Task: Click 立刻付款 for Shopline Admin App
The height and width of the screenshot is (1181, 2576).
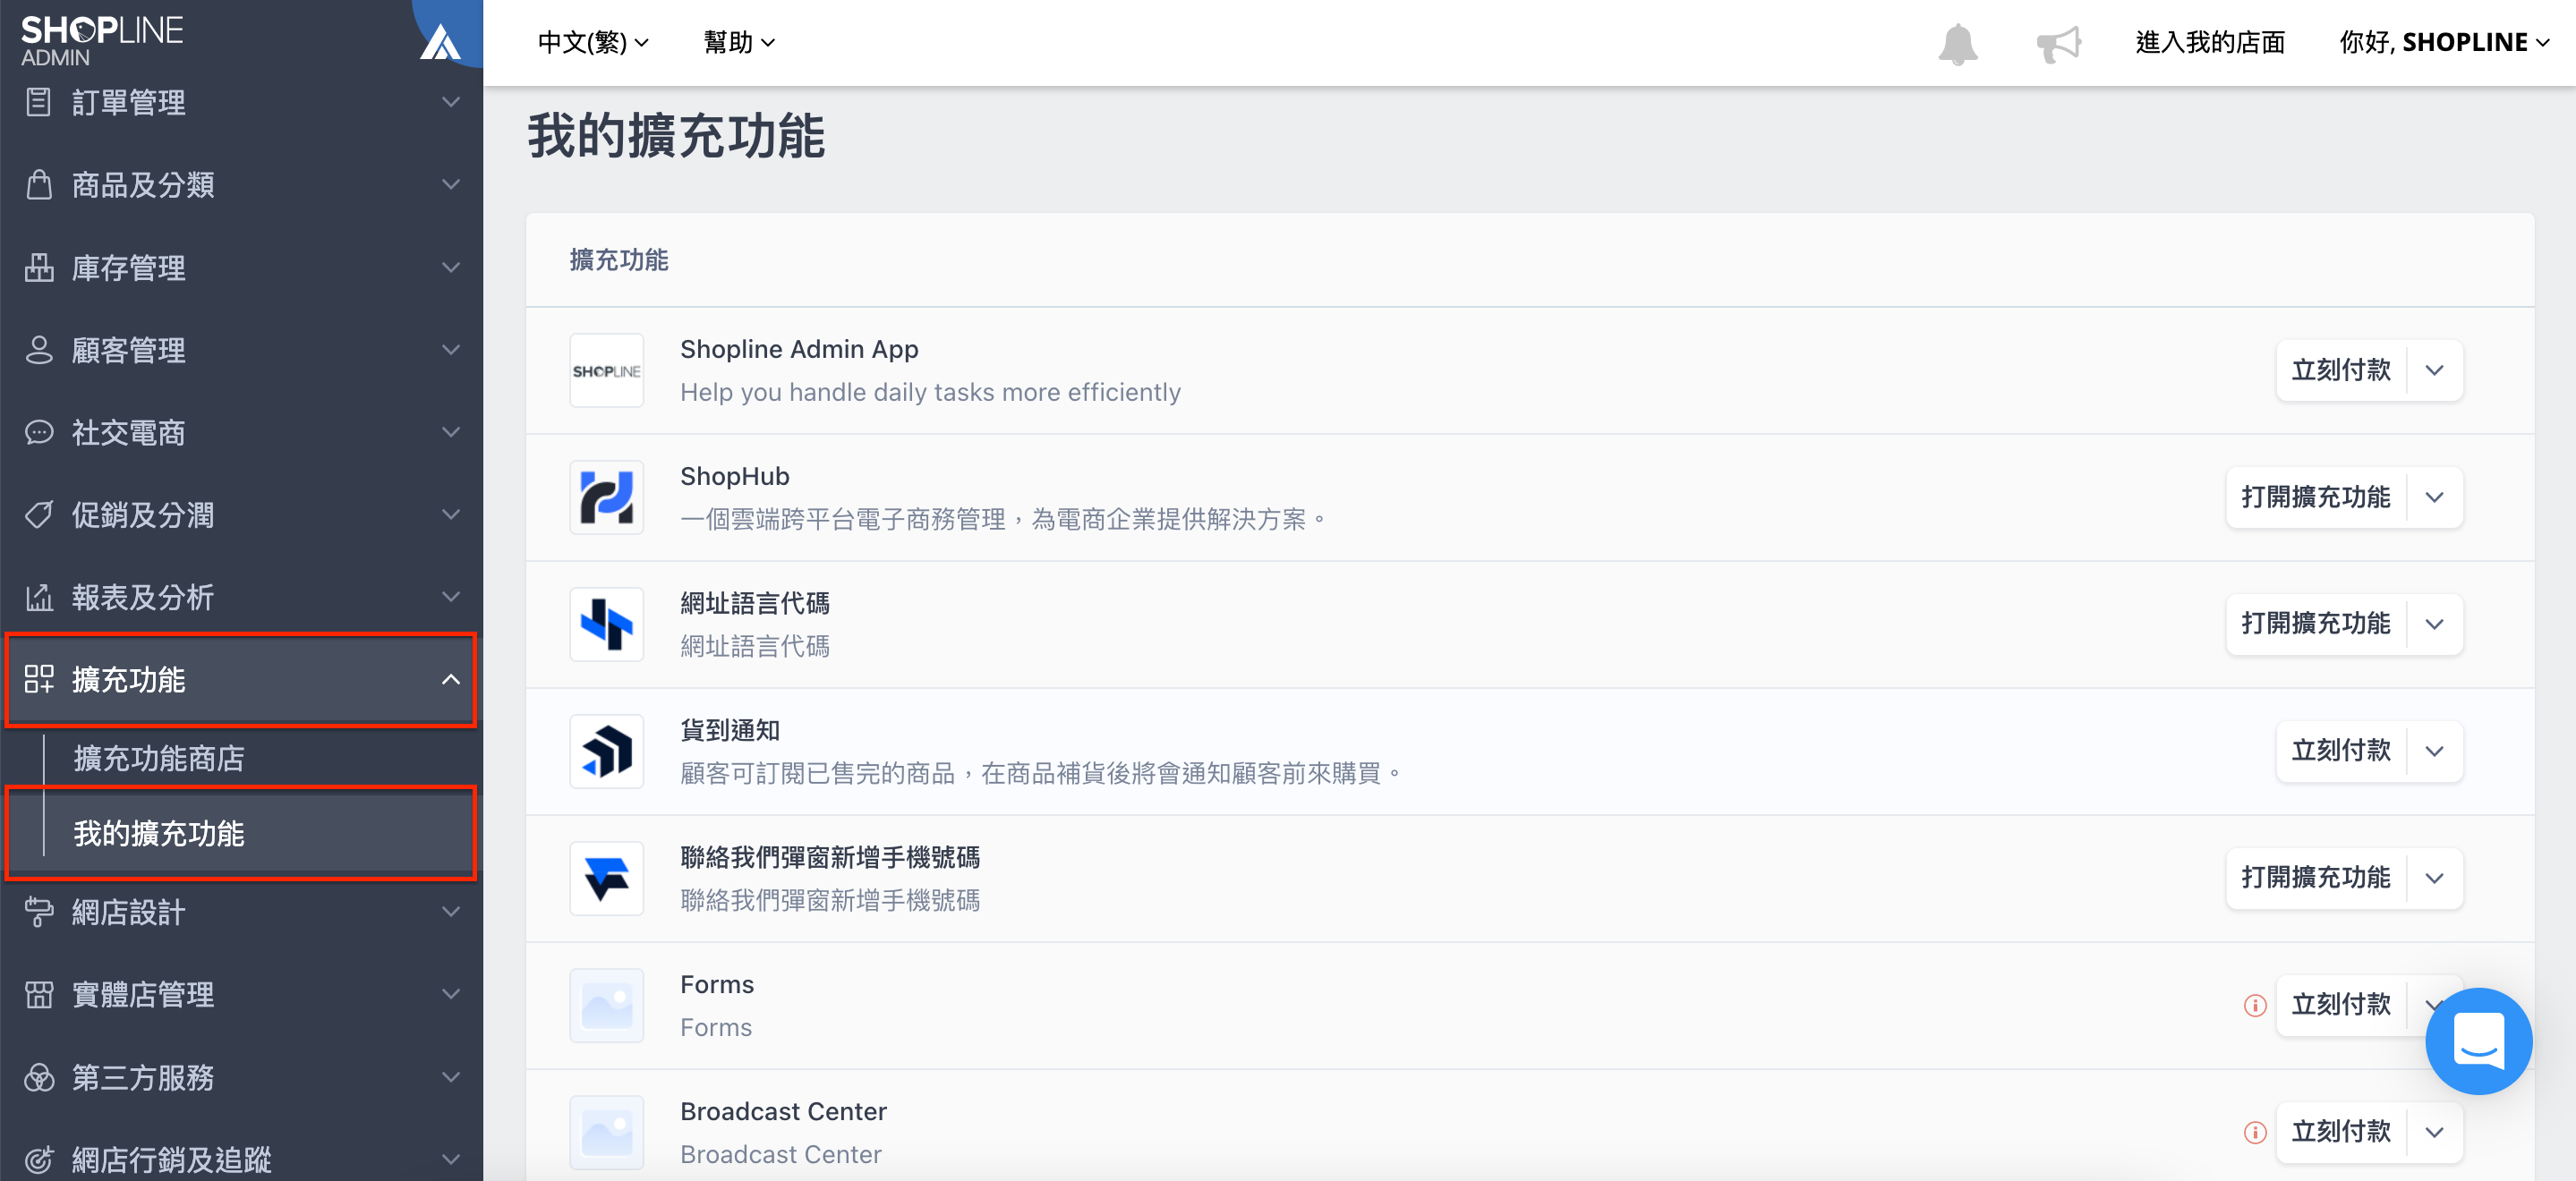Action: [x=2341, y=370]
